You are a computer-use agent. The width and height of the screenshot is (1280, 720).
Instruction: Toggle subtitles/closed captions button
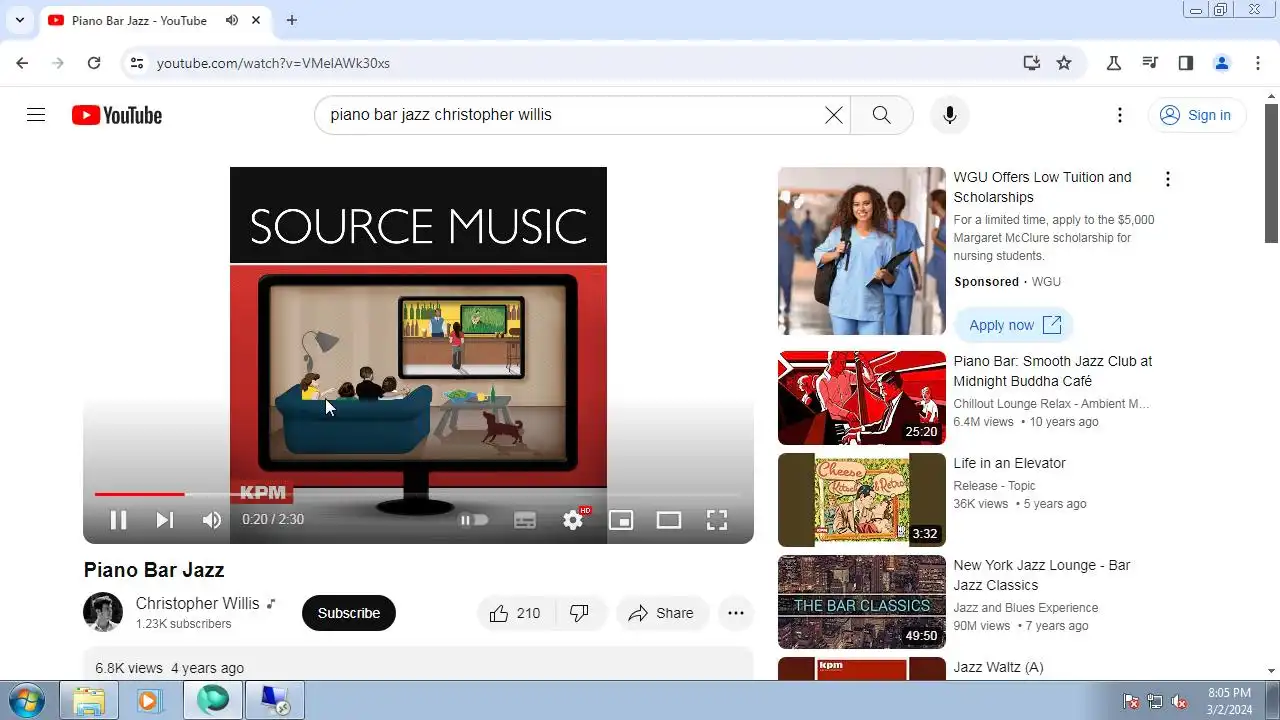525,520
